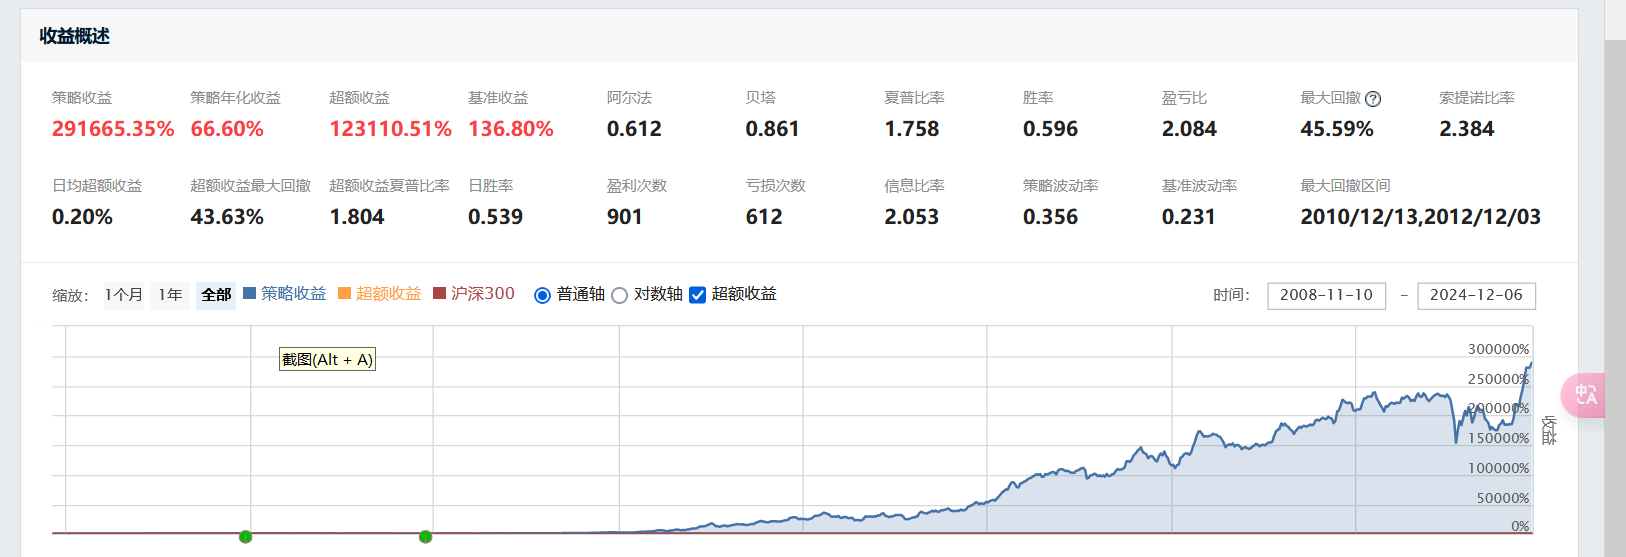
Task: Set zoom range to 1年
Action: [x=170, y=295]
